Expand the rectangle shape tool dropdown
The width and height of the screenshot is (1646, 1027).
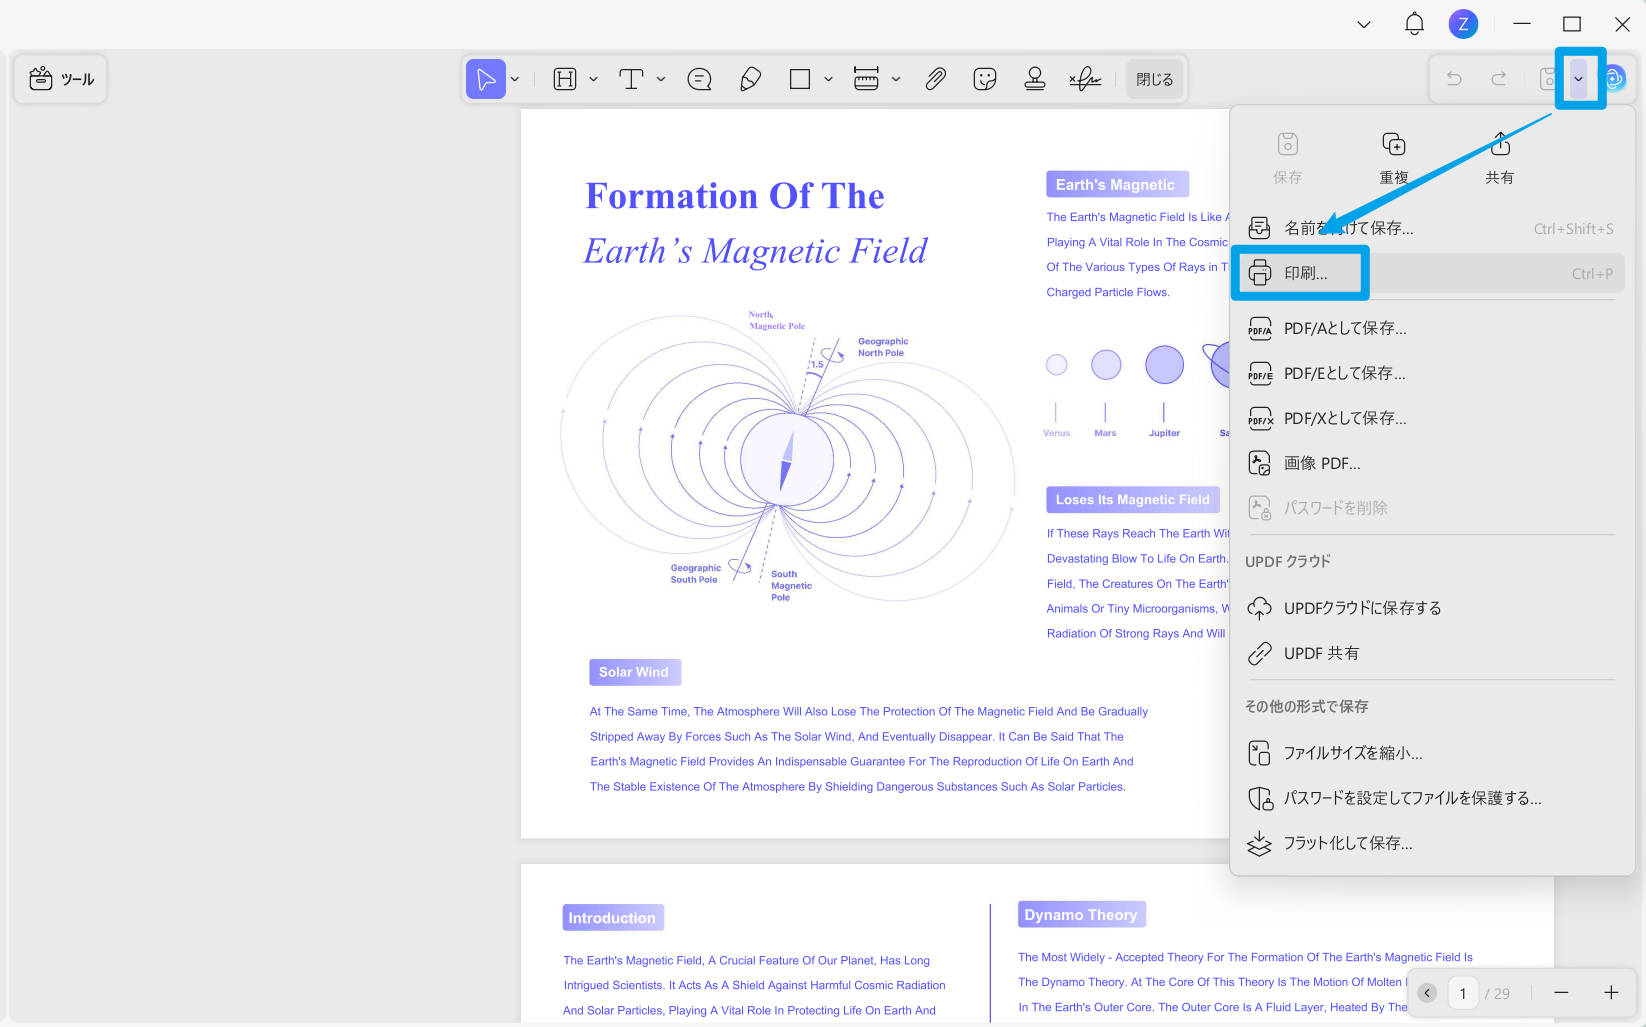pyautogui.click(x=828, y=79)
